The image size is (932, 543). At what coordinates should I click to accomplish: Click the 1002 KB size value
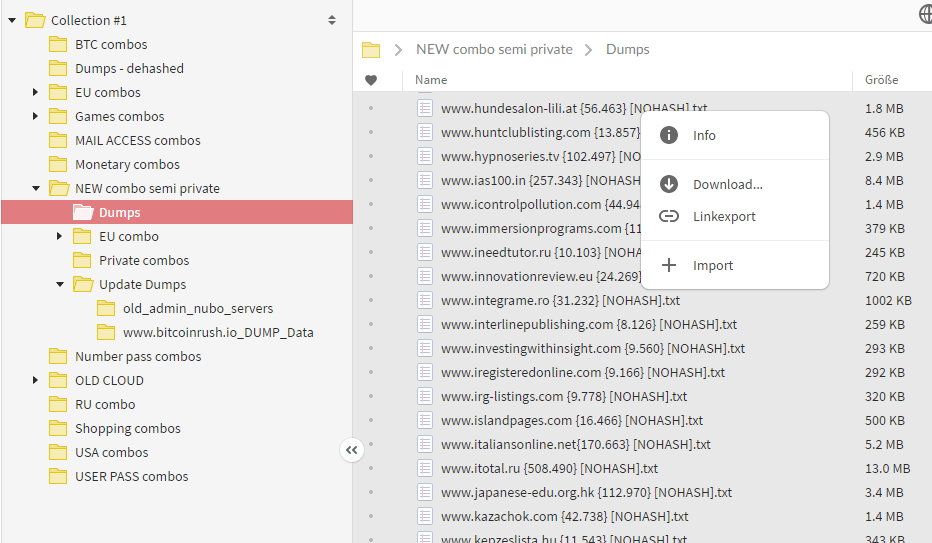click(888, 300)
